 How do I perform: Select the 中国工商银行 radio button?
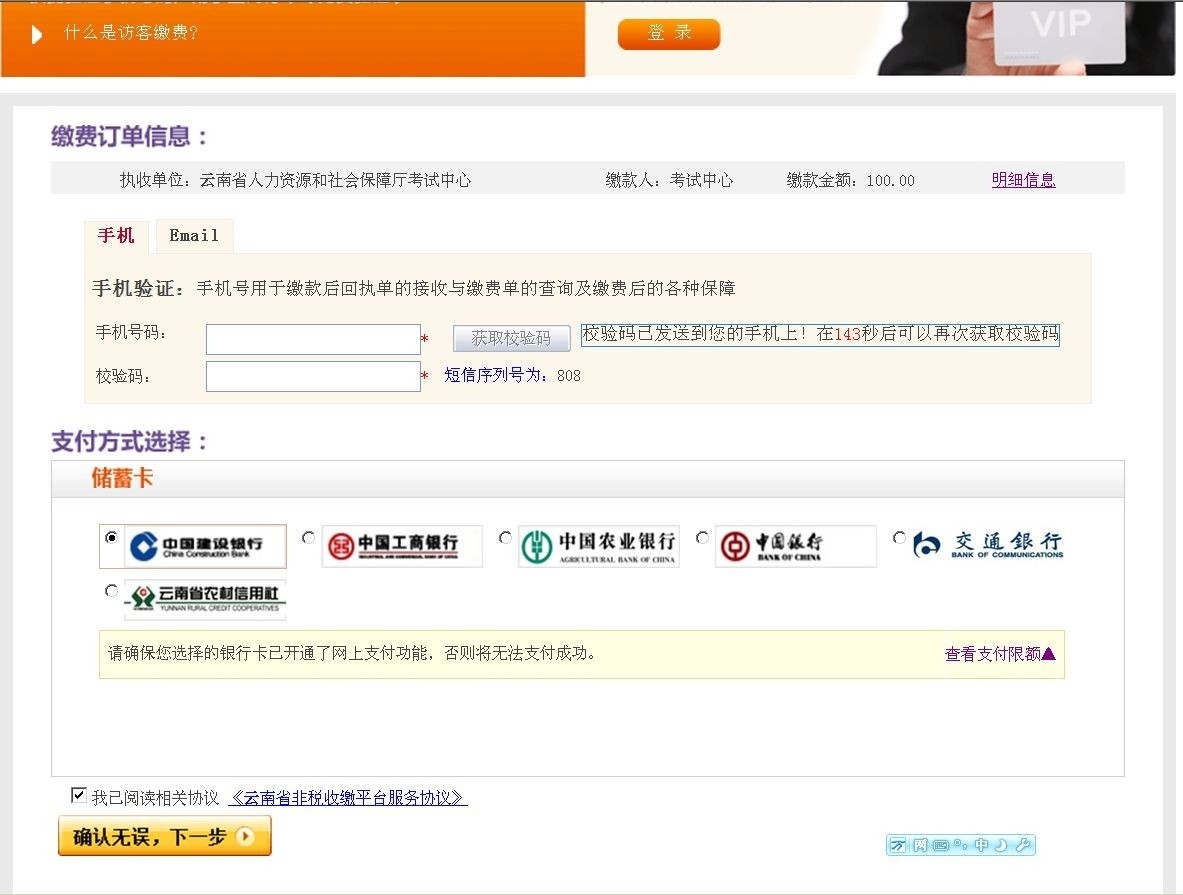(308, 537)
